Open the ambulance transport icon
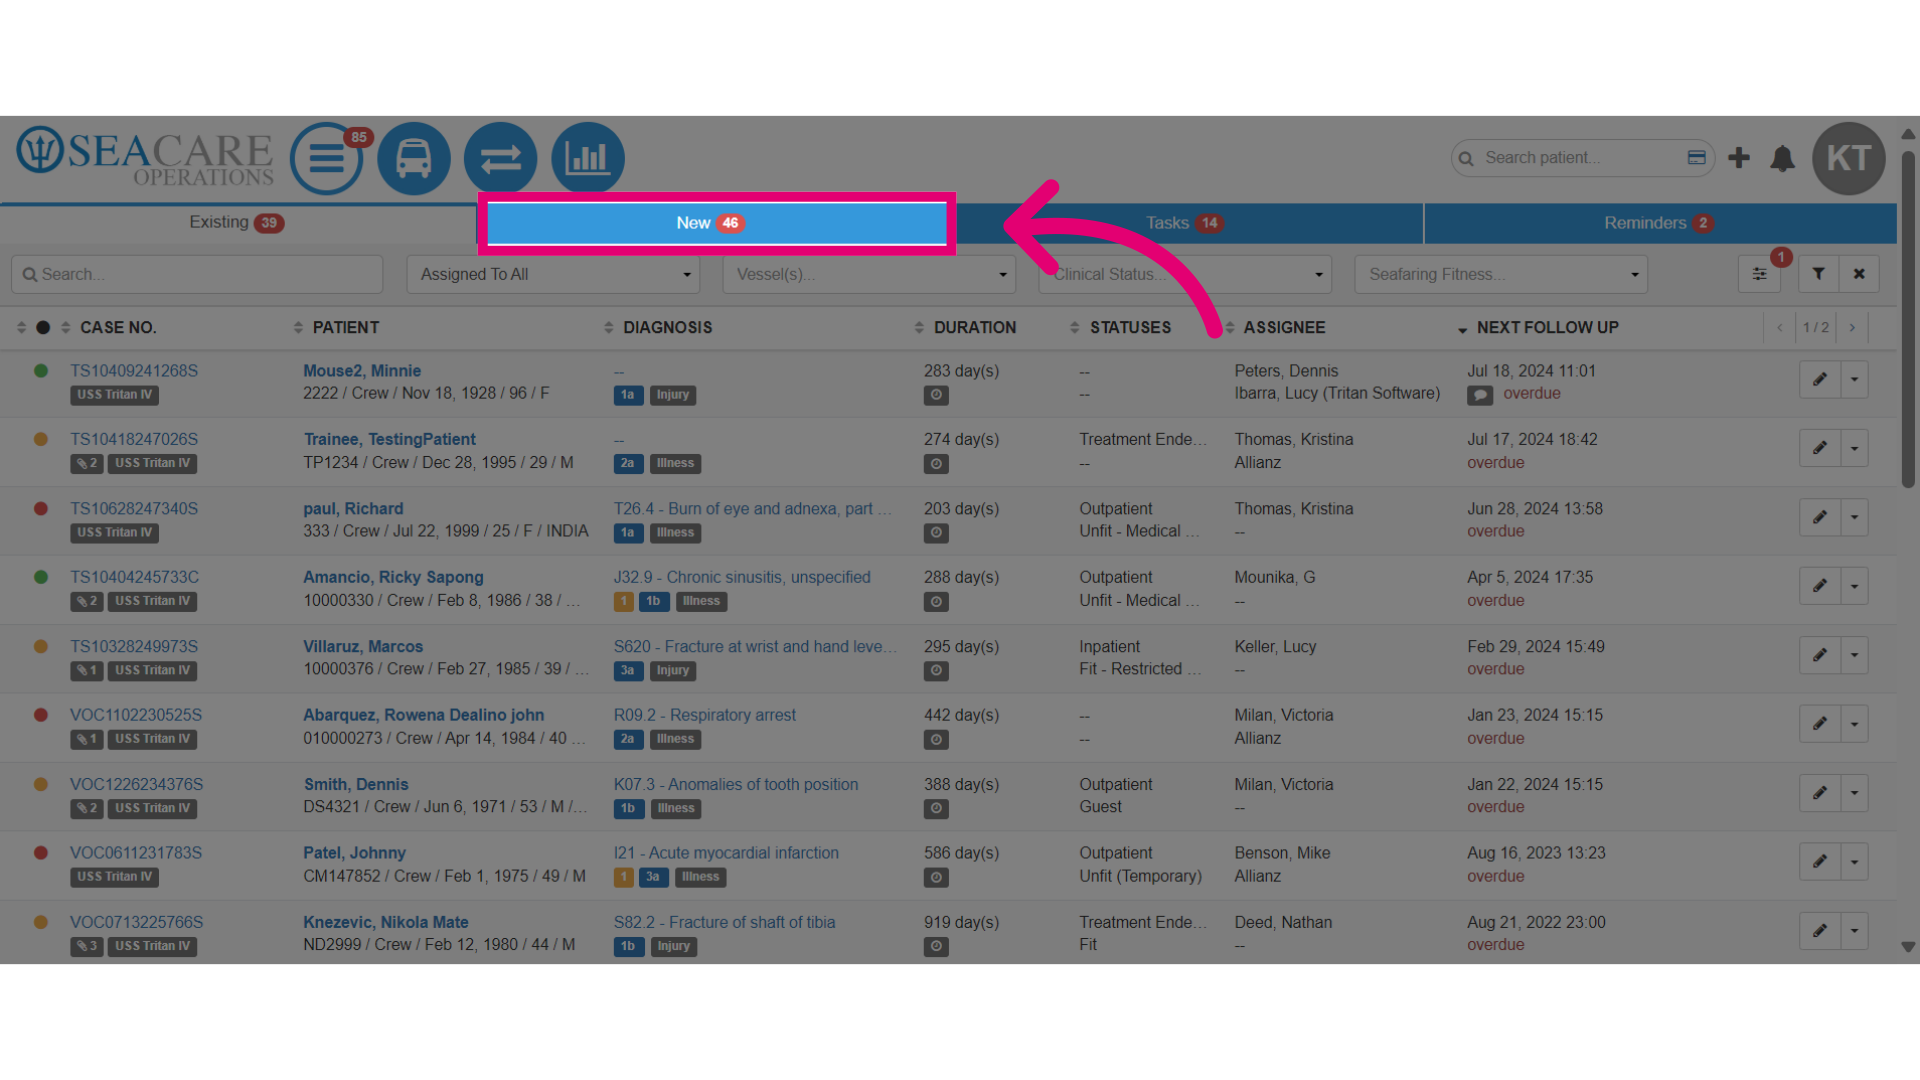The height and width of the screenshot is (1080, 1920). (413, 158)
